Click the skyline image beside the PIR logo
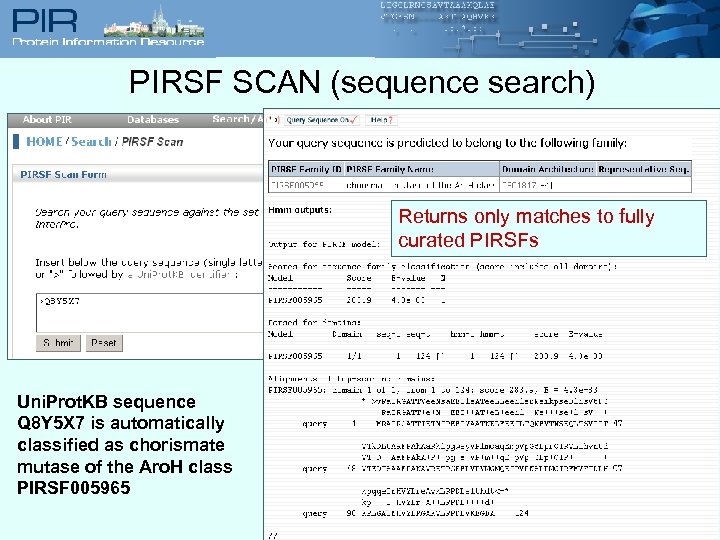Screen dimensions: 720x540 tap(154, 22)
